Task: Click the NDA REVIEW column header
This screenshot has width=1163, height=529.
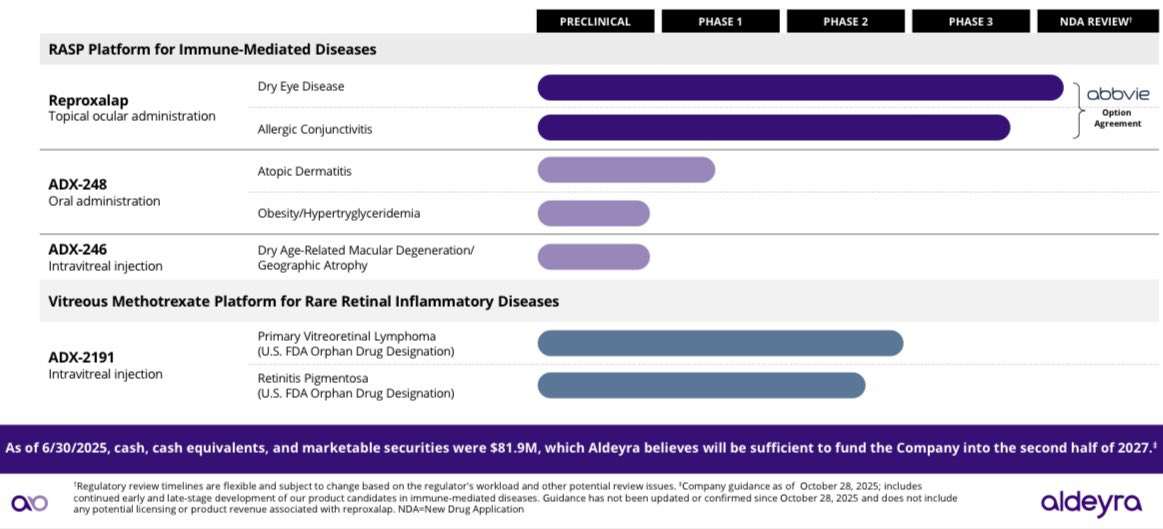Action: (1099, 22)
